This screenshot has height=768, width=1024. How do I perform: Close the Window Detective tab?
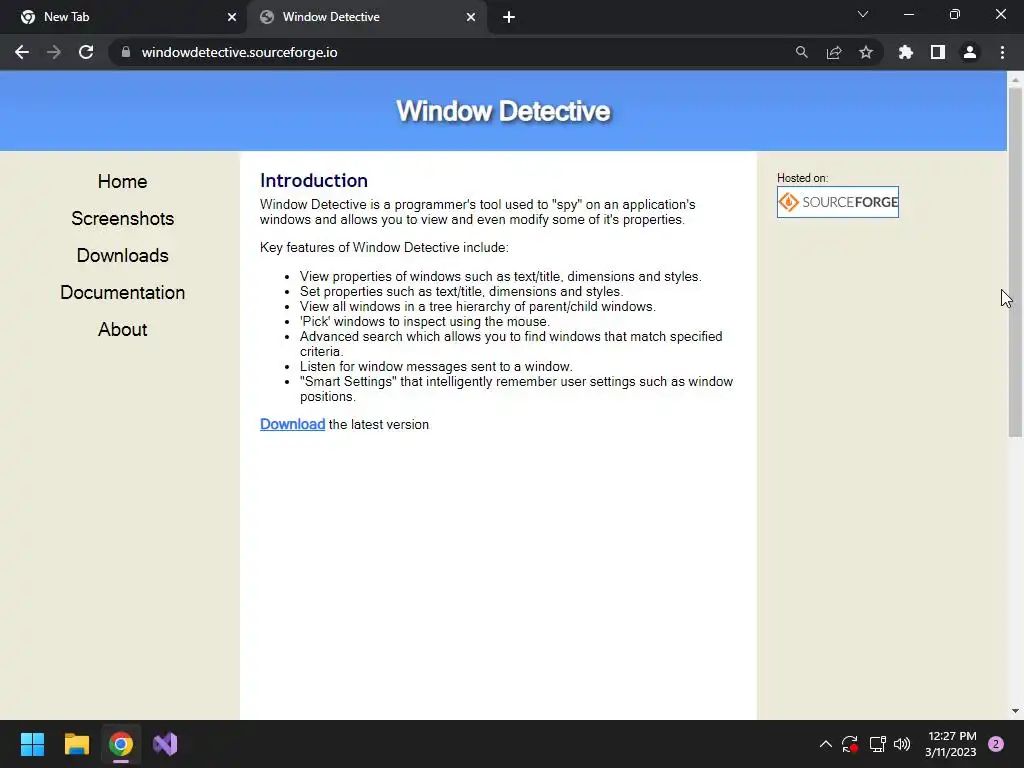click(471, 17)
